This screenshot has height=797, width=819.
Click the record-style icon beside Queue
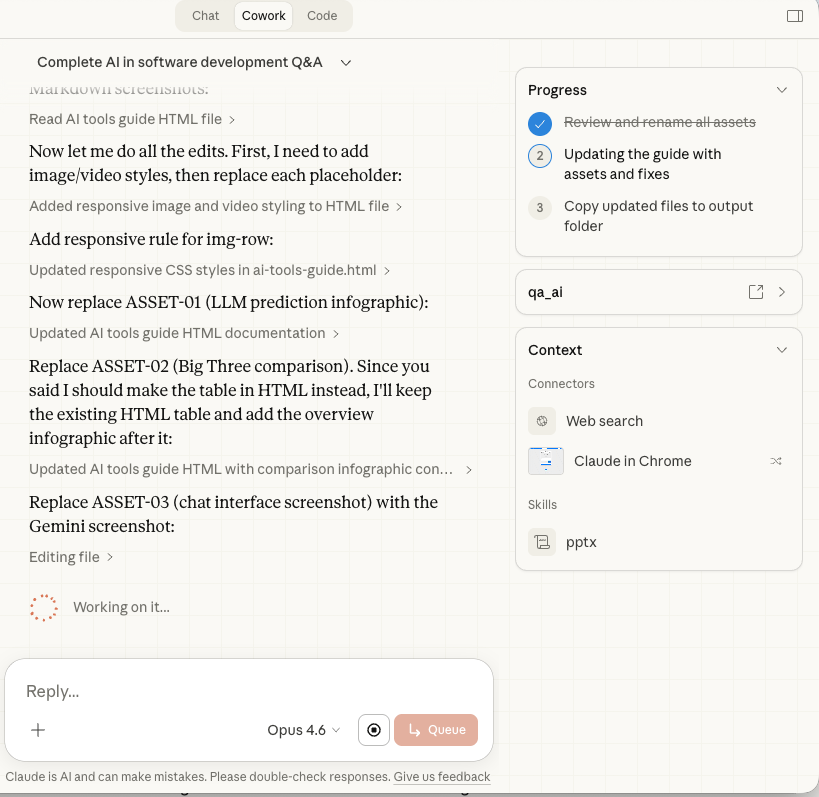pos(374,730)
